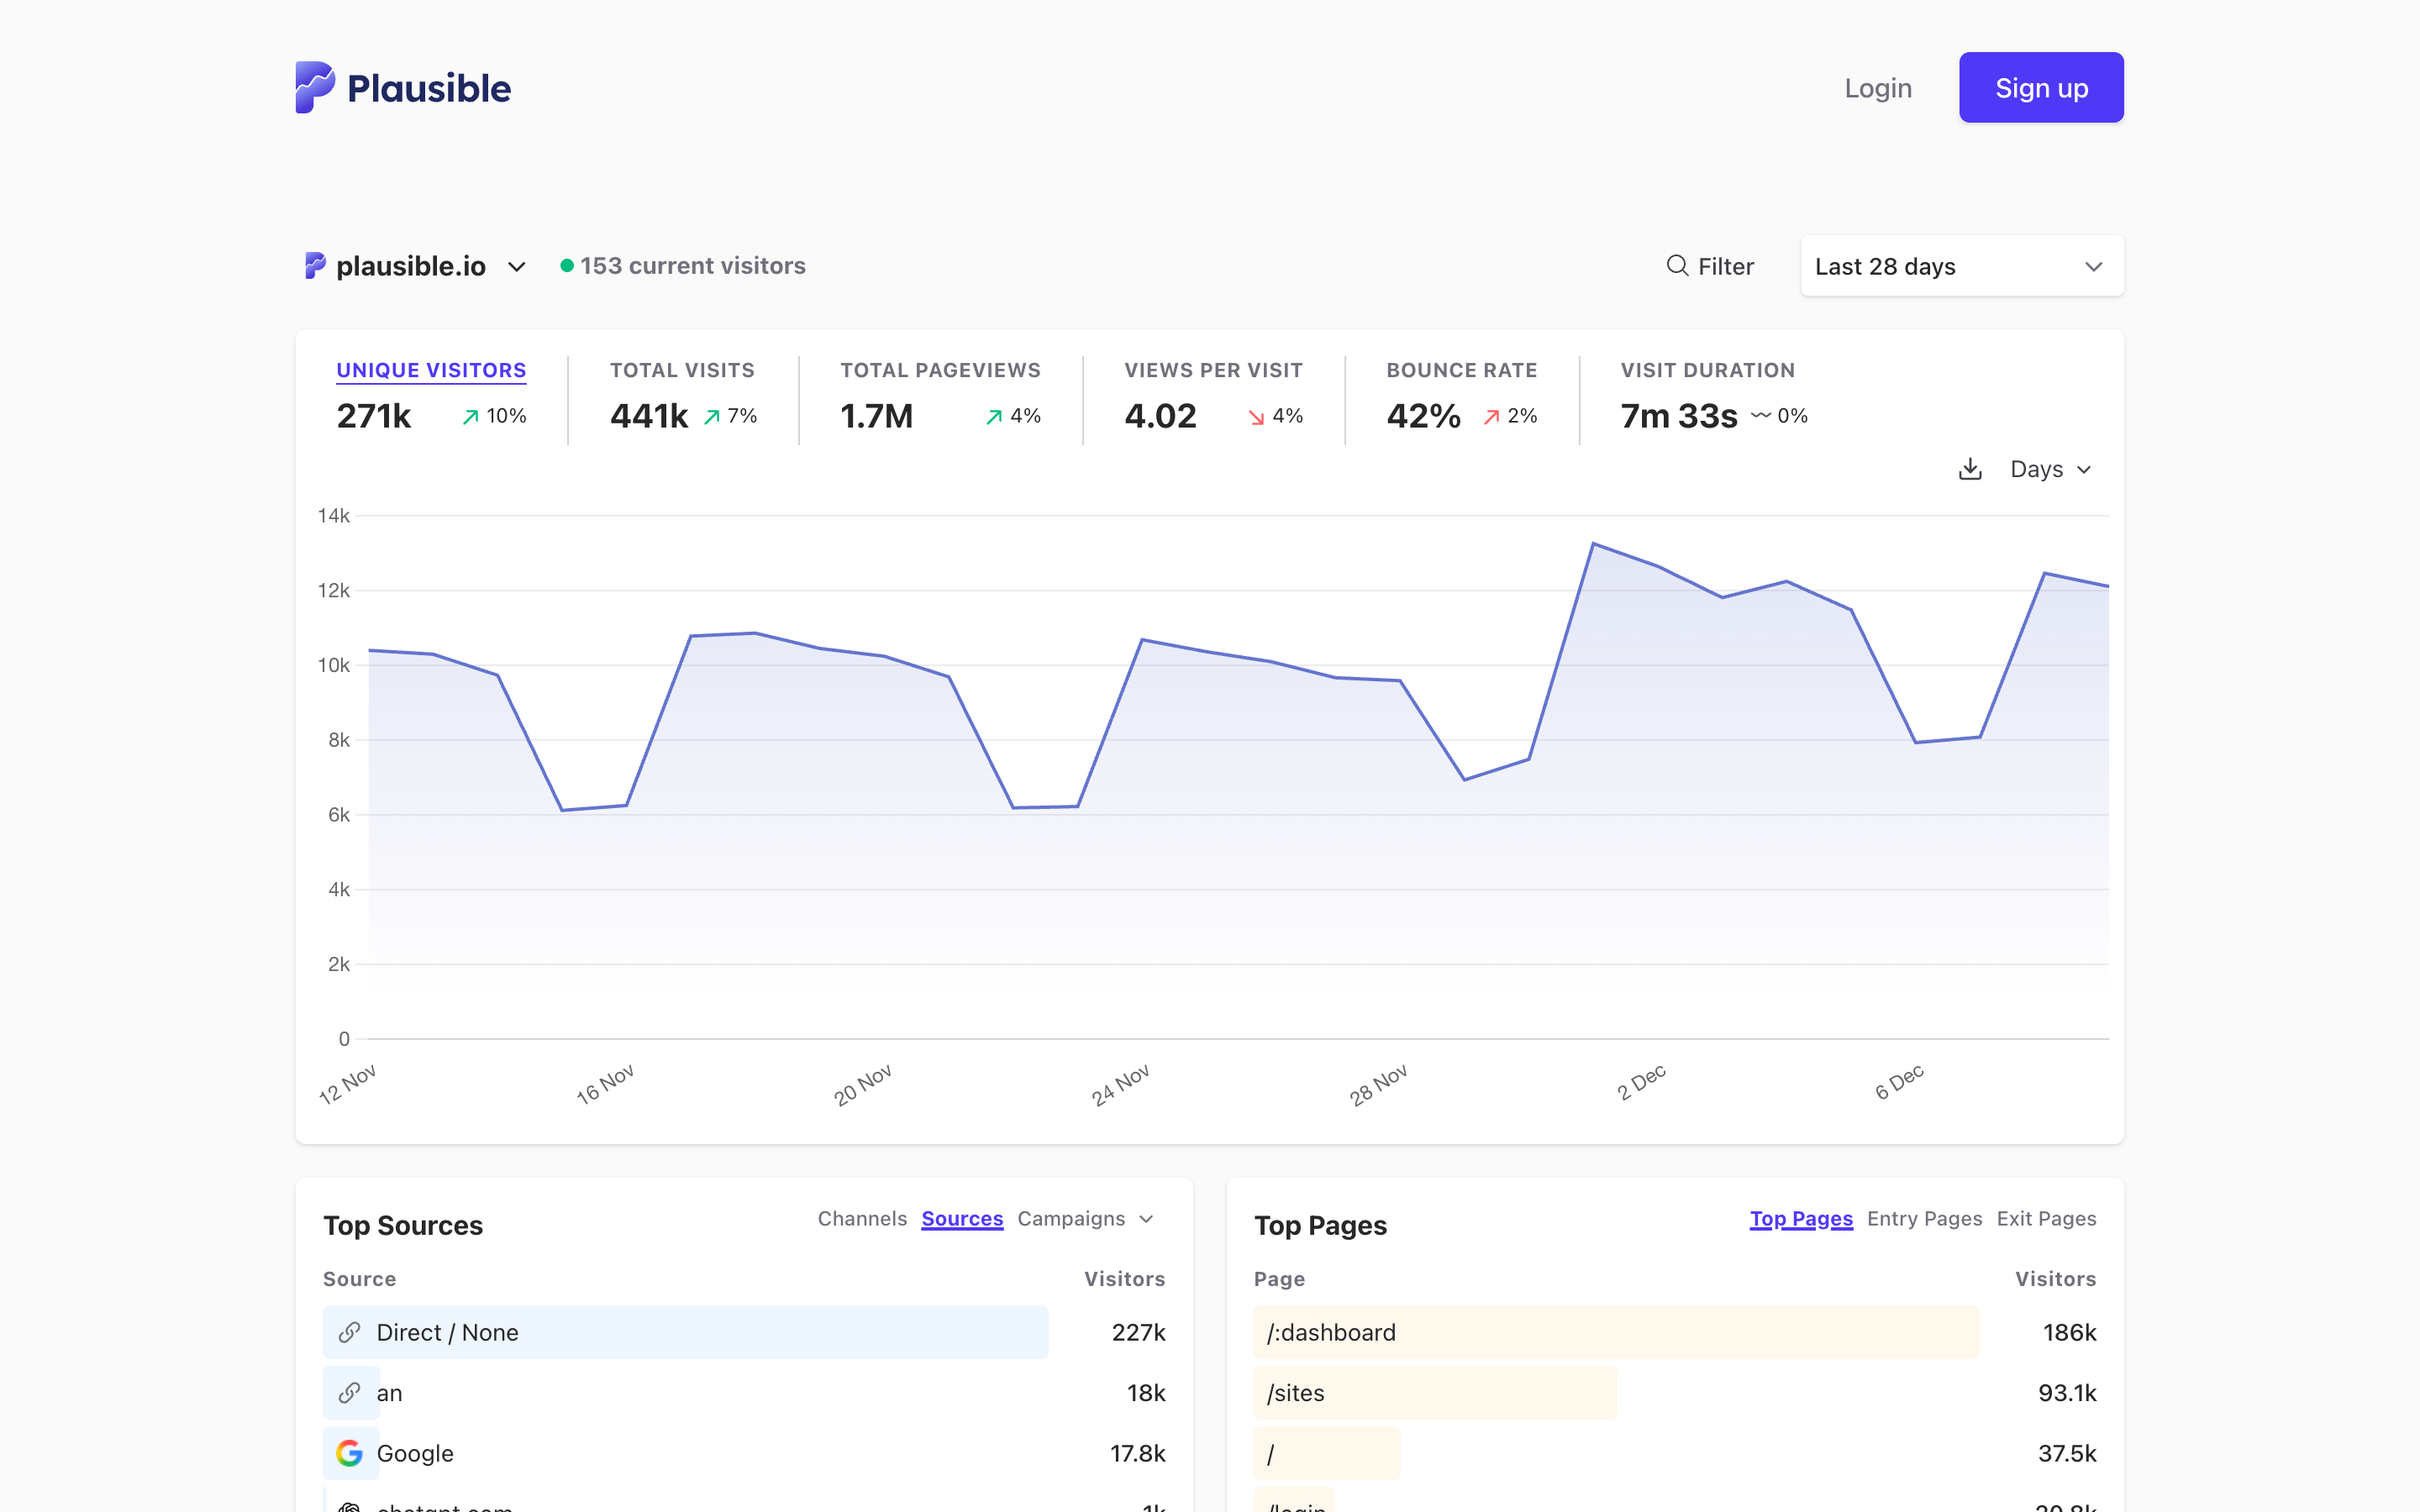Select the Unique Visitors metric

pyautogui.click(x=431, y=371)
